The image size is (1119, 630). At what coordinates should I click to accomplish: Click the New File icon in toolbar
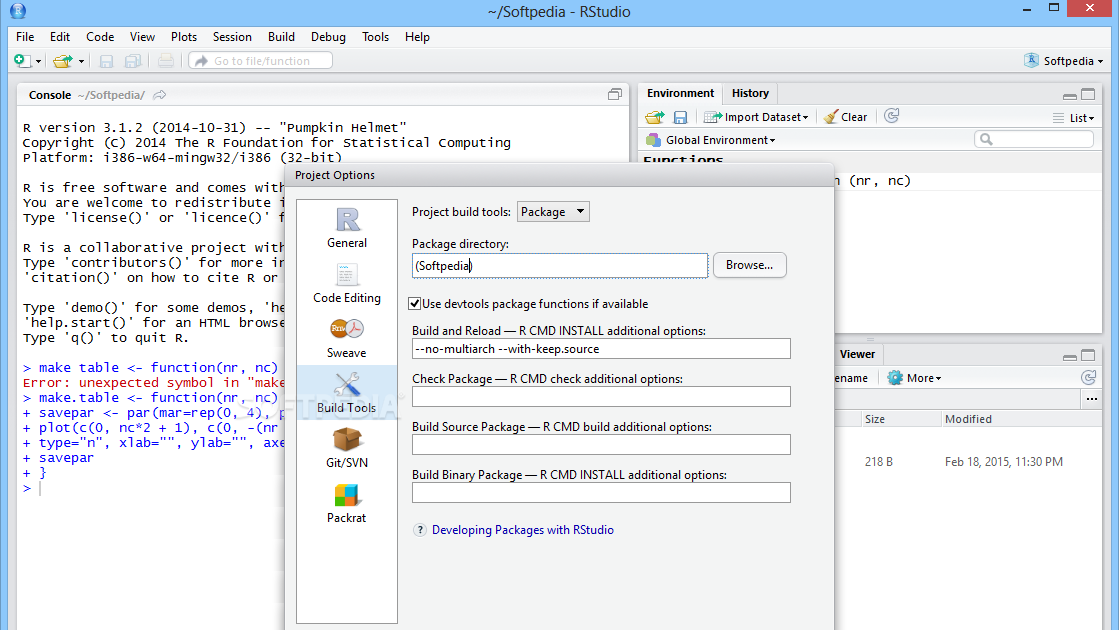click(22, 61)
